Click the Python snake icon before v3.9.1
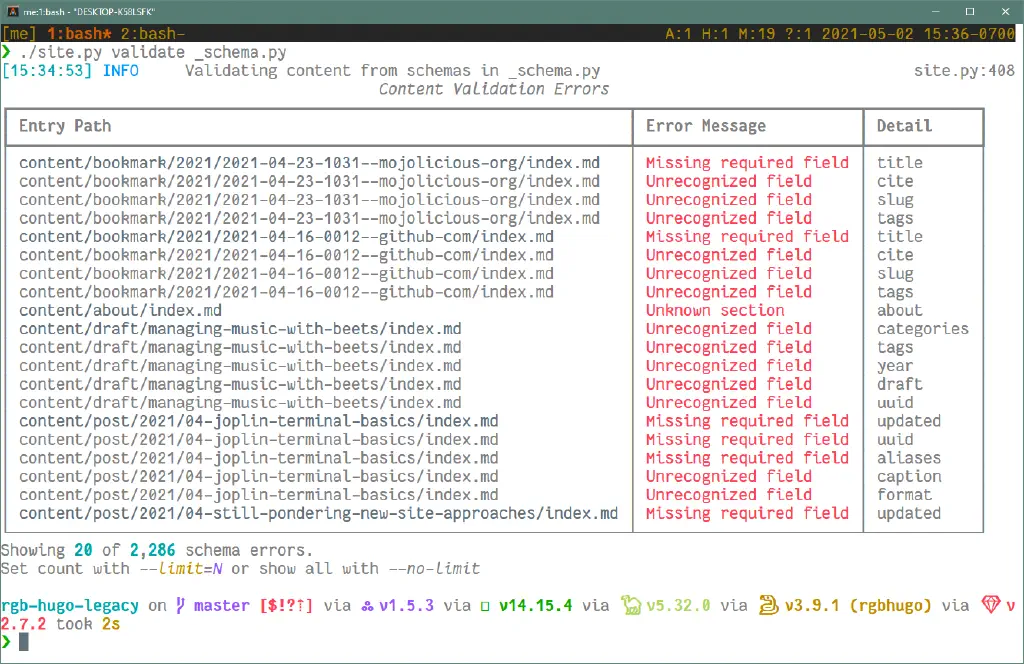This screenshot has height=664, width=1024. 769,605
